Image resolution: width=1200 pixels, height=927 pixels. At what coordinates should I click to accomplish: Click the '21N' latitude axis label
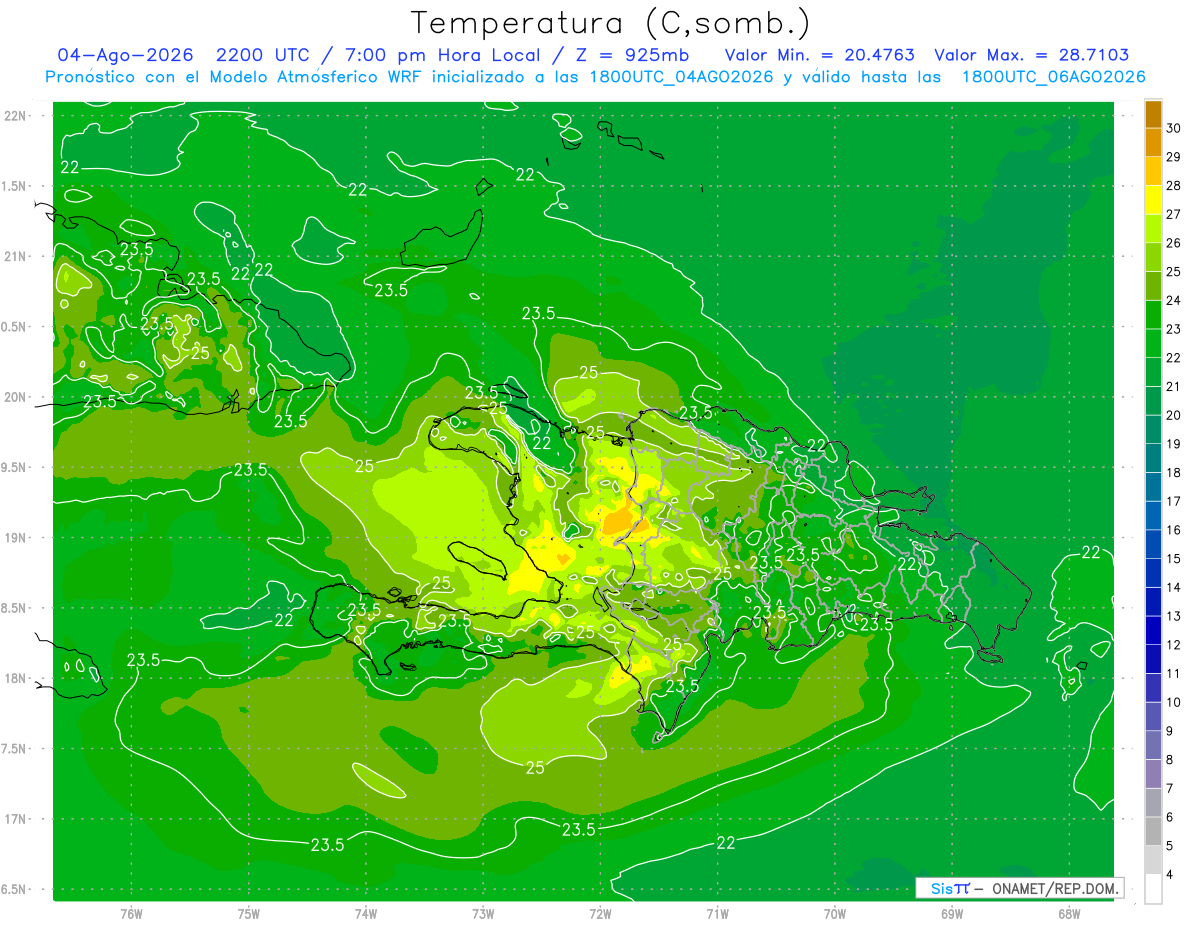pyautogui.click(x=16, y=256)
